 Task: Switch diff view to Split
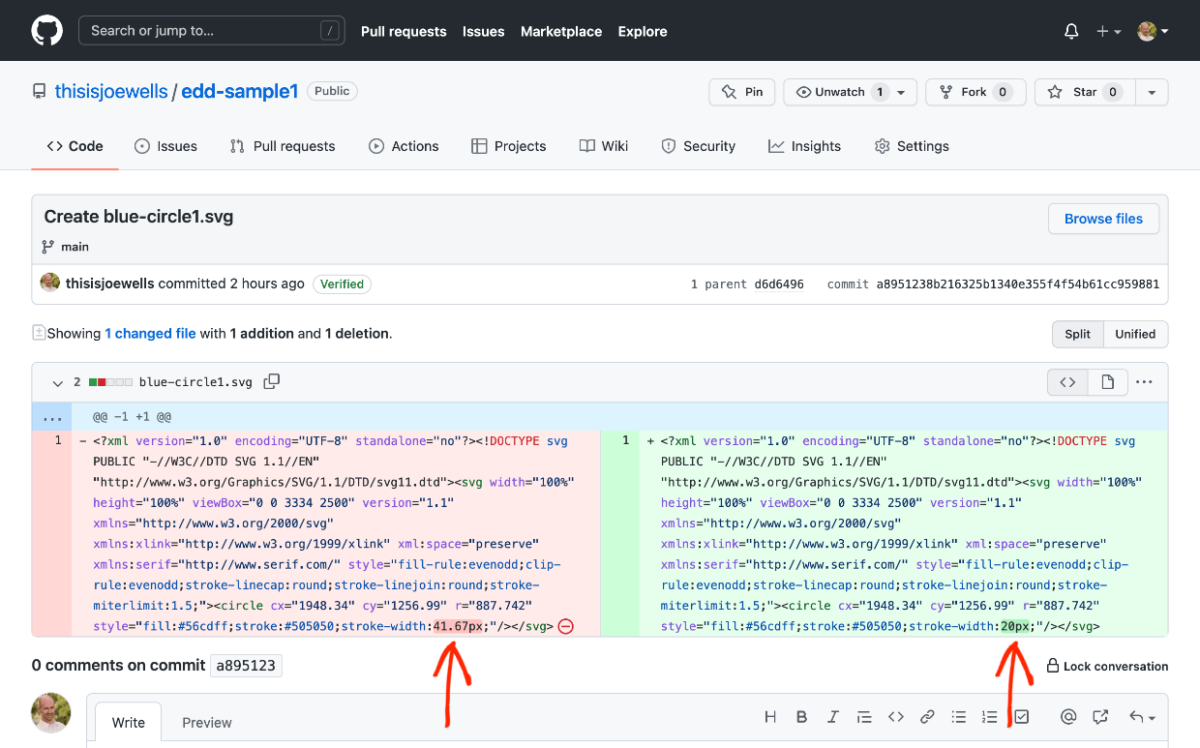click(x=1077, y=334)
